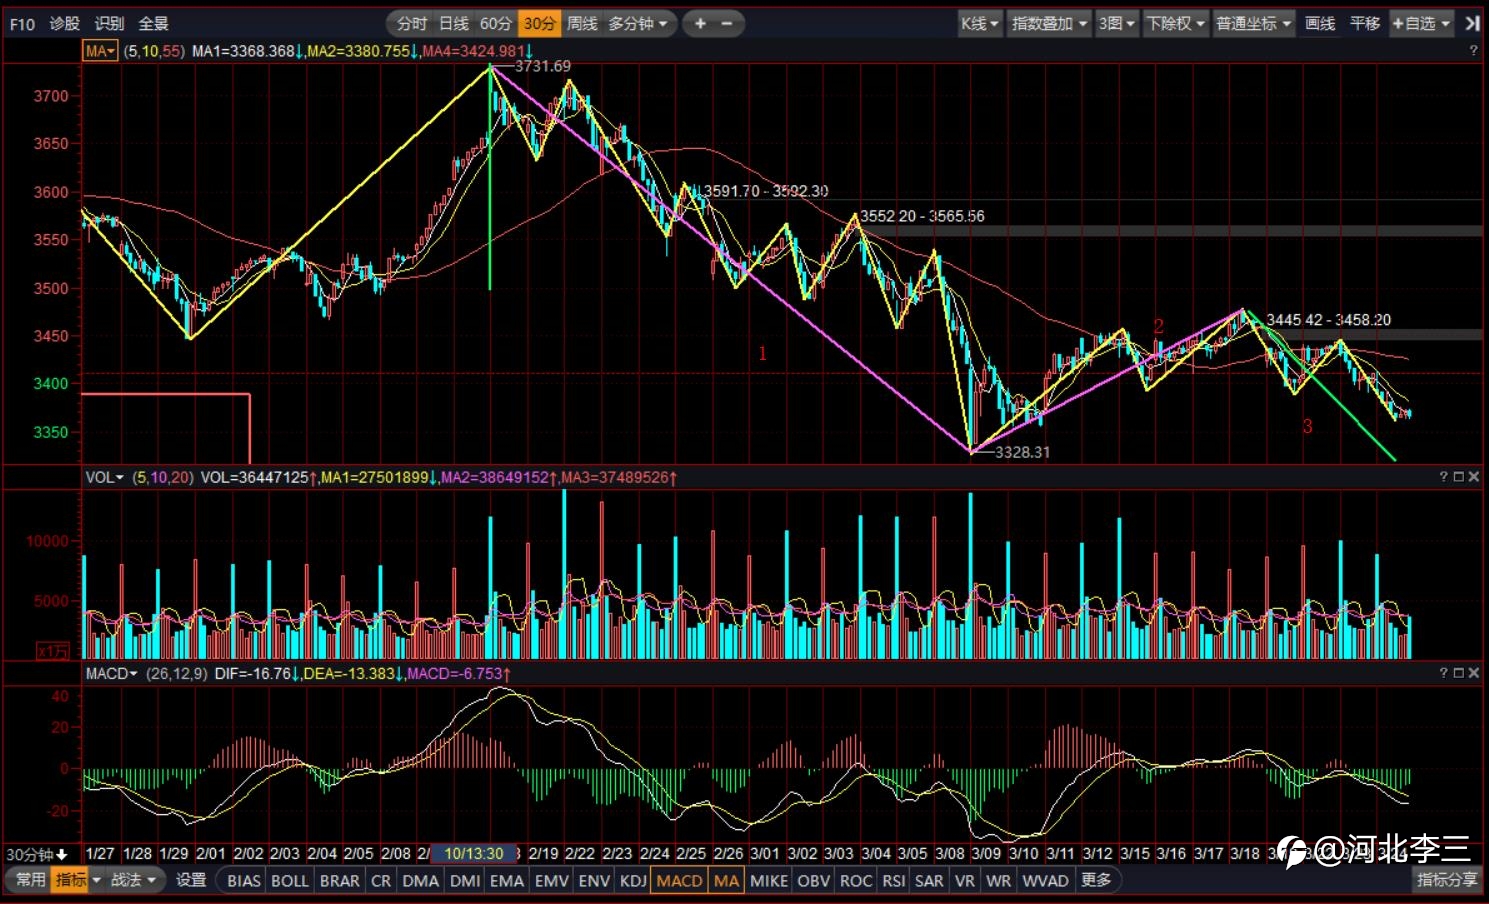
Task: Toggle the DMI indicator
Action: click(465, 880)
